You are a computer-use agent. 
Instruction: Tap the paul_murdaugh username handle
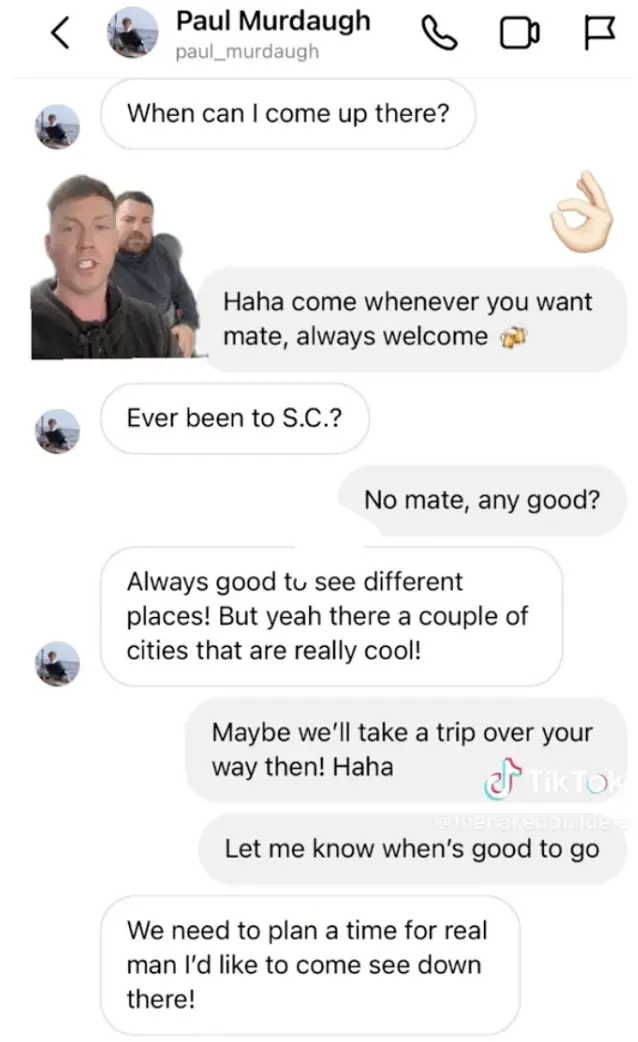click(247, 51)
